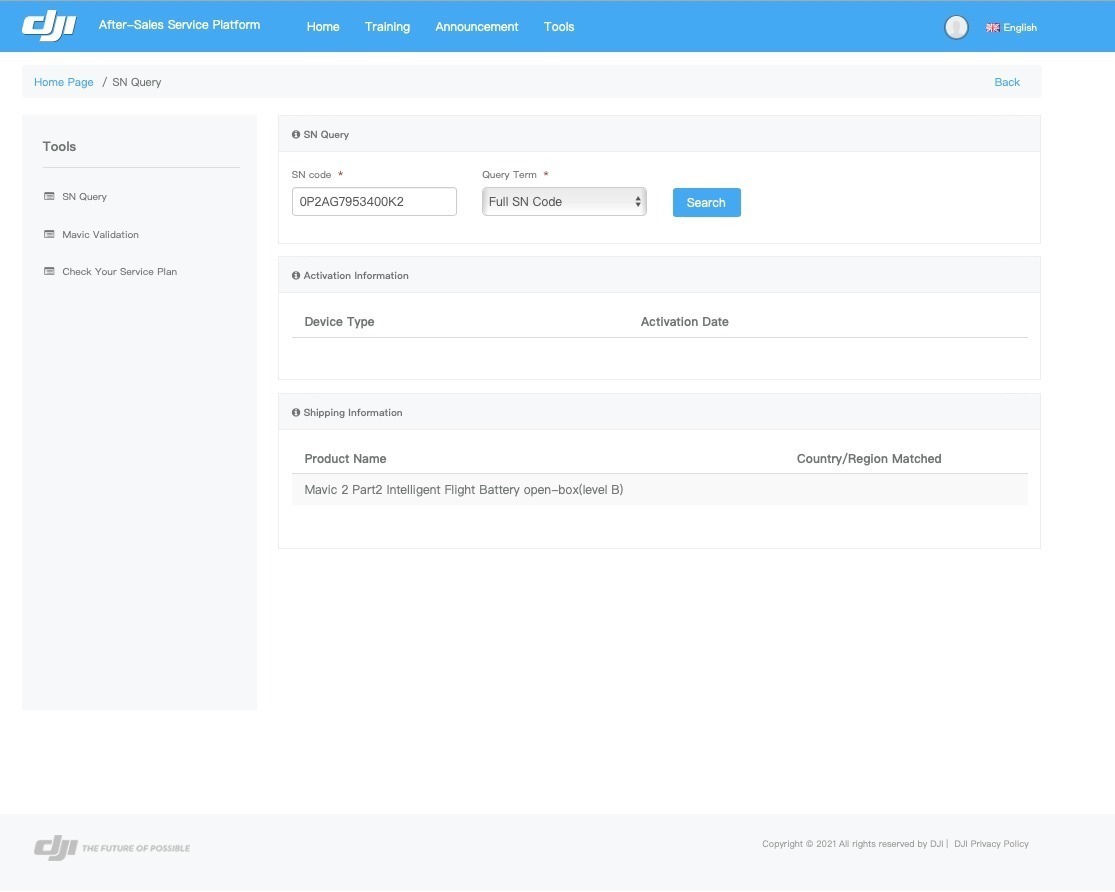Click the copyright 2021 footer text
This screenshot has height=892, width=1115.
(x=853, y=844)
